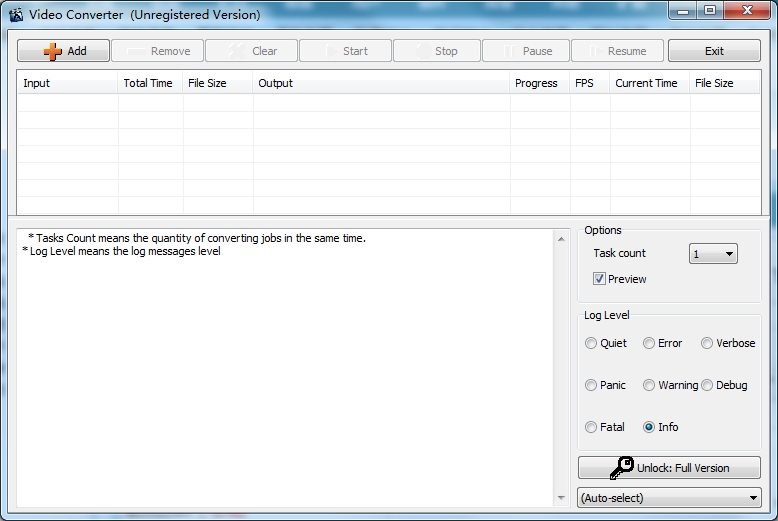Image resolution: width=778 pixels, height=521 pixels.
Task: Click the Input column header
Action: (67, 83)
